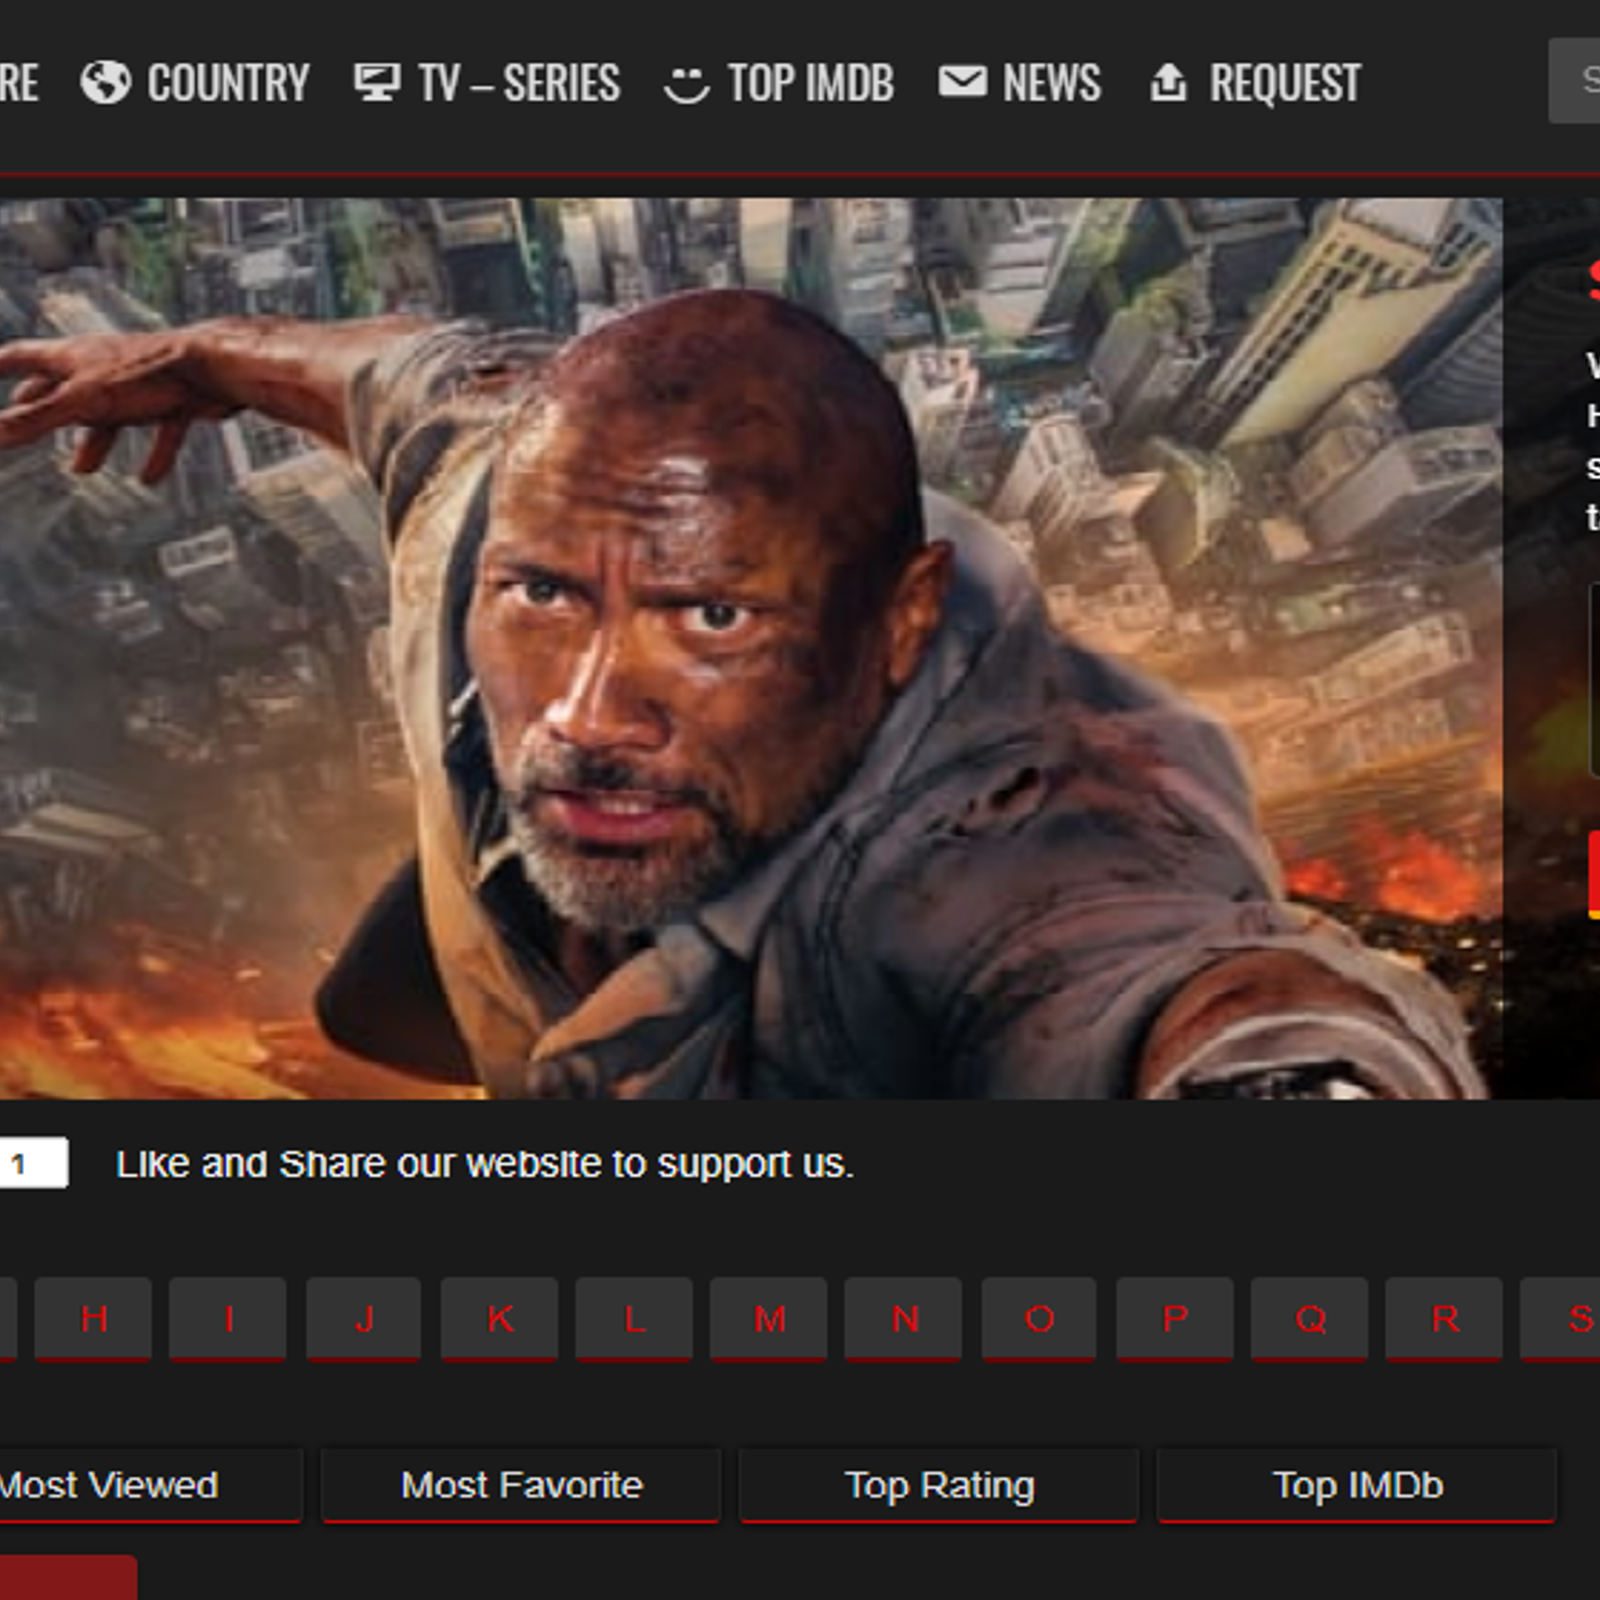Click the globe icon beside Country
The height and width of the screenshot is (1600, 1600).
point(105,83)
